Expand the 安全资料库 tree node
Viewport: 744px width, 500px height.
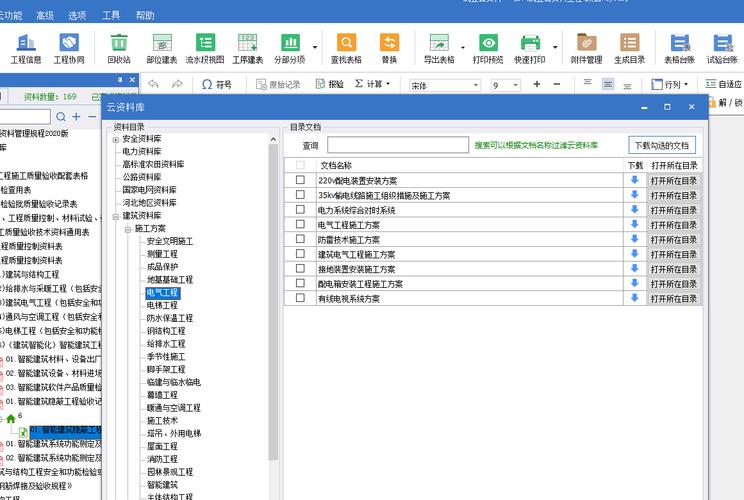(x=115, y=139)
